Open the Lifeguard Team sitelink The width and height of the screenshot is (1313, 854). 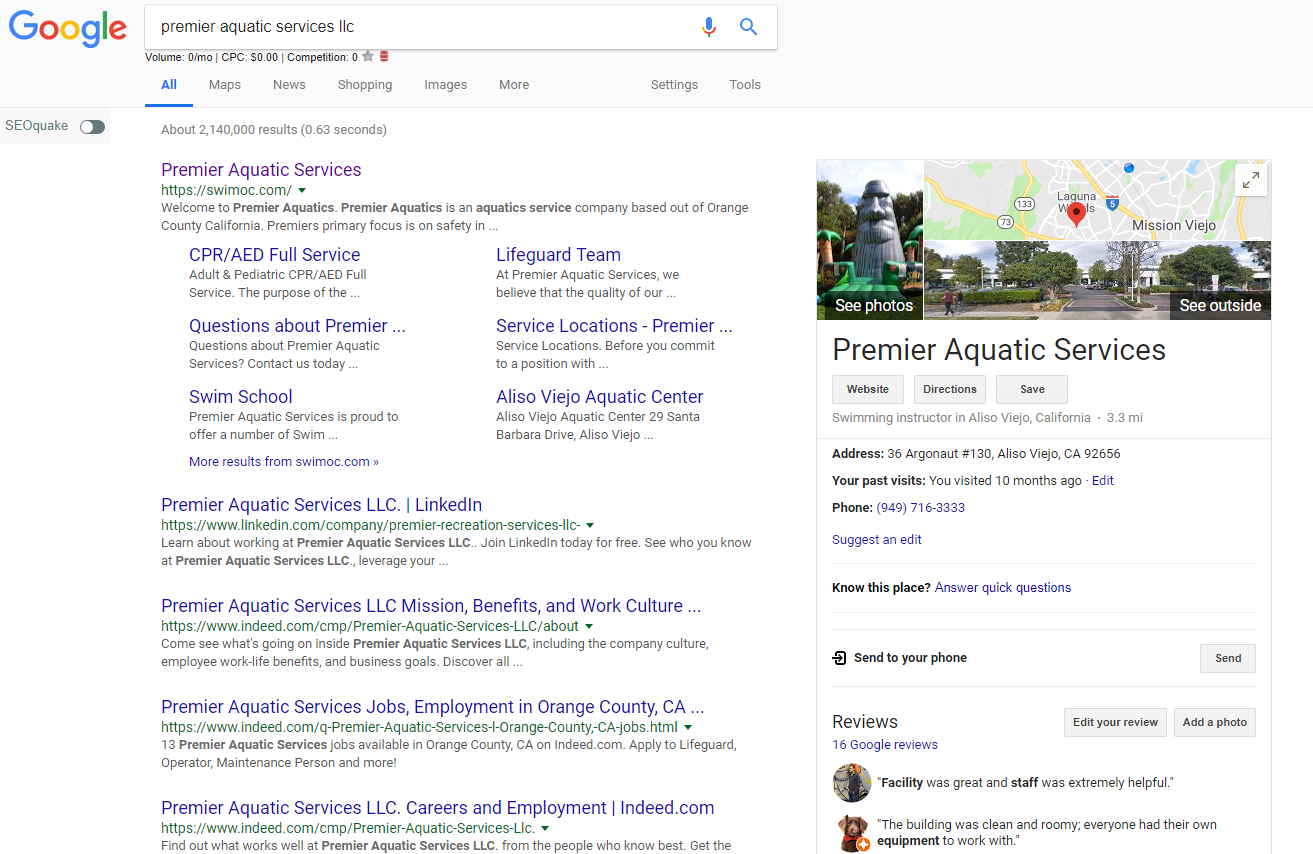[558, 255]
